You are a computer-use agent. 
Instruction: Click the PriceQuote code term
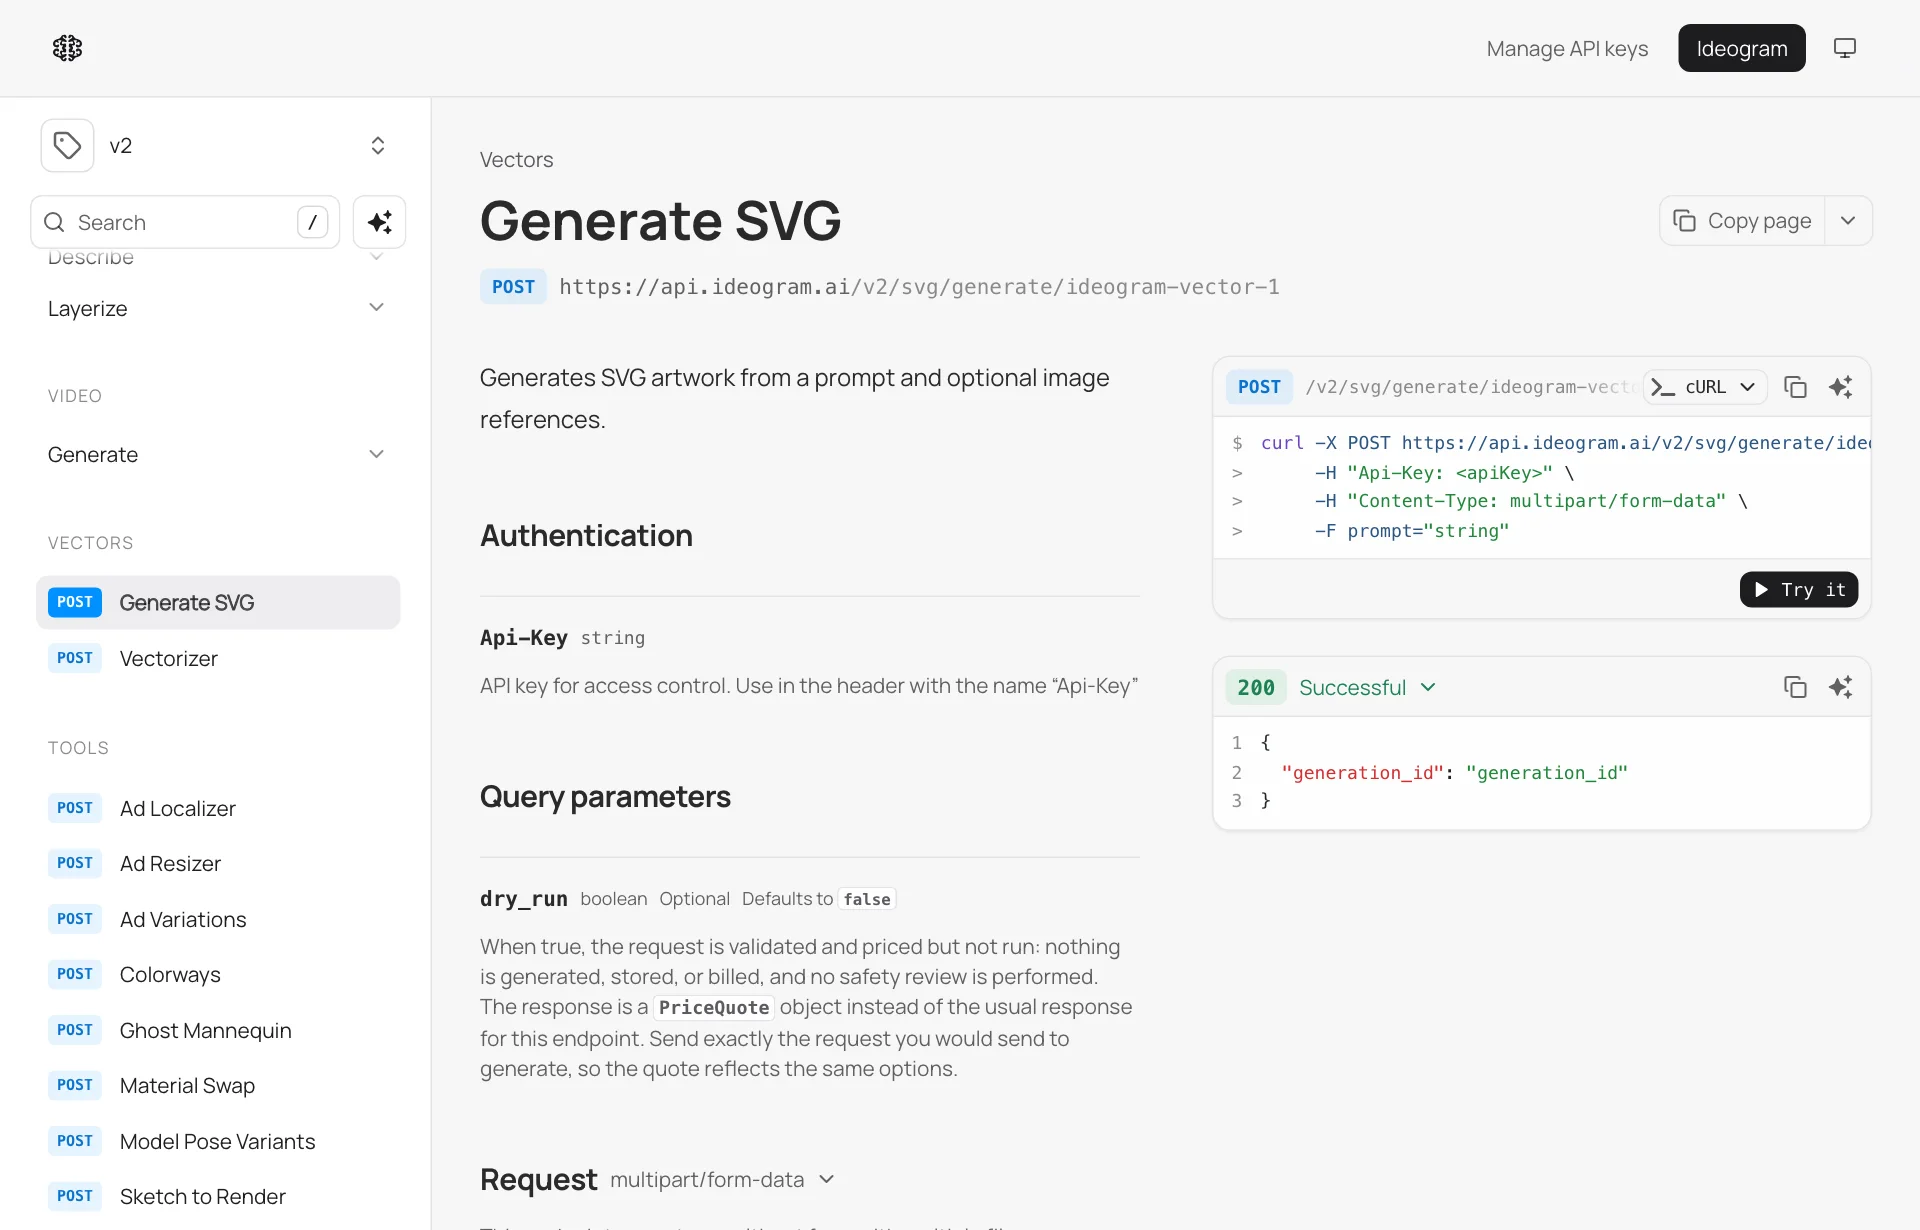(x=714, y=1008)
